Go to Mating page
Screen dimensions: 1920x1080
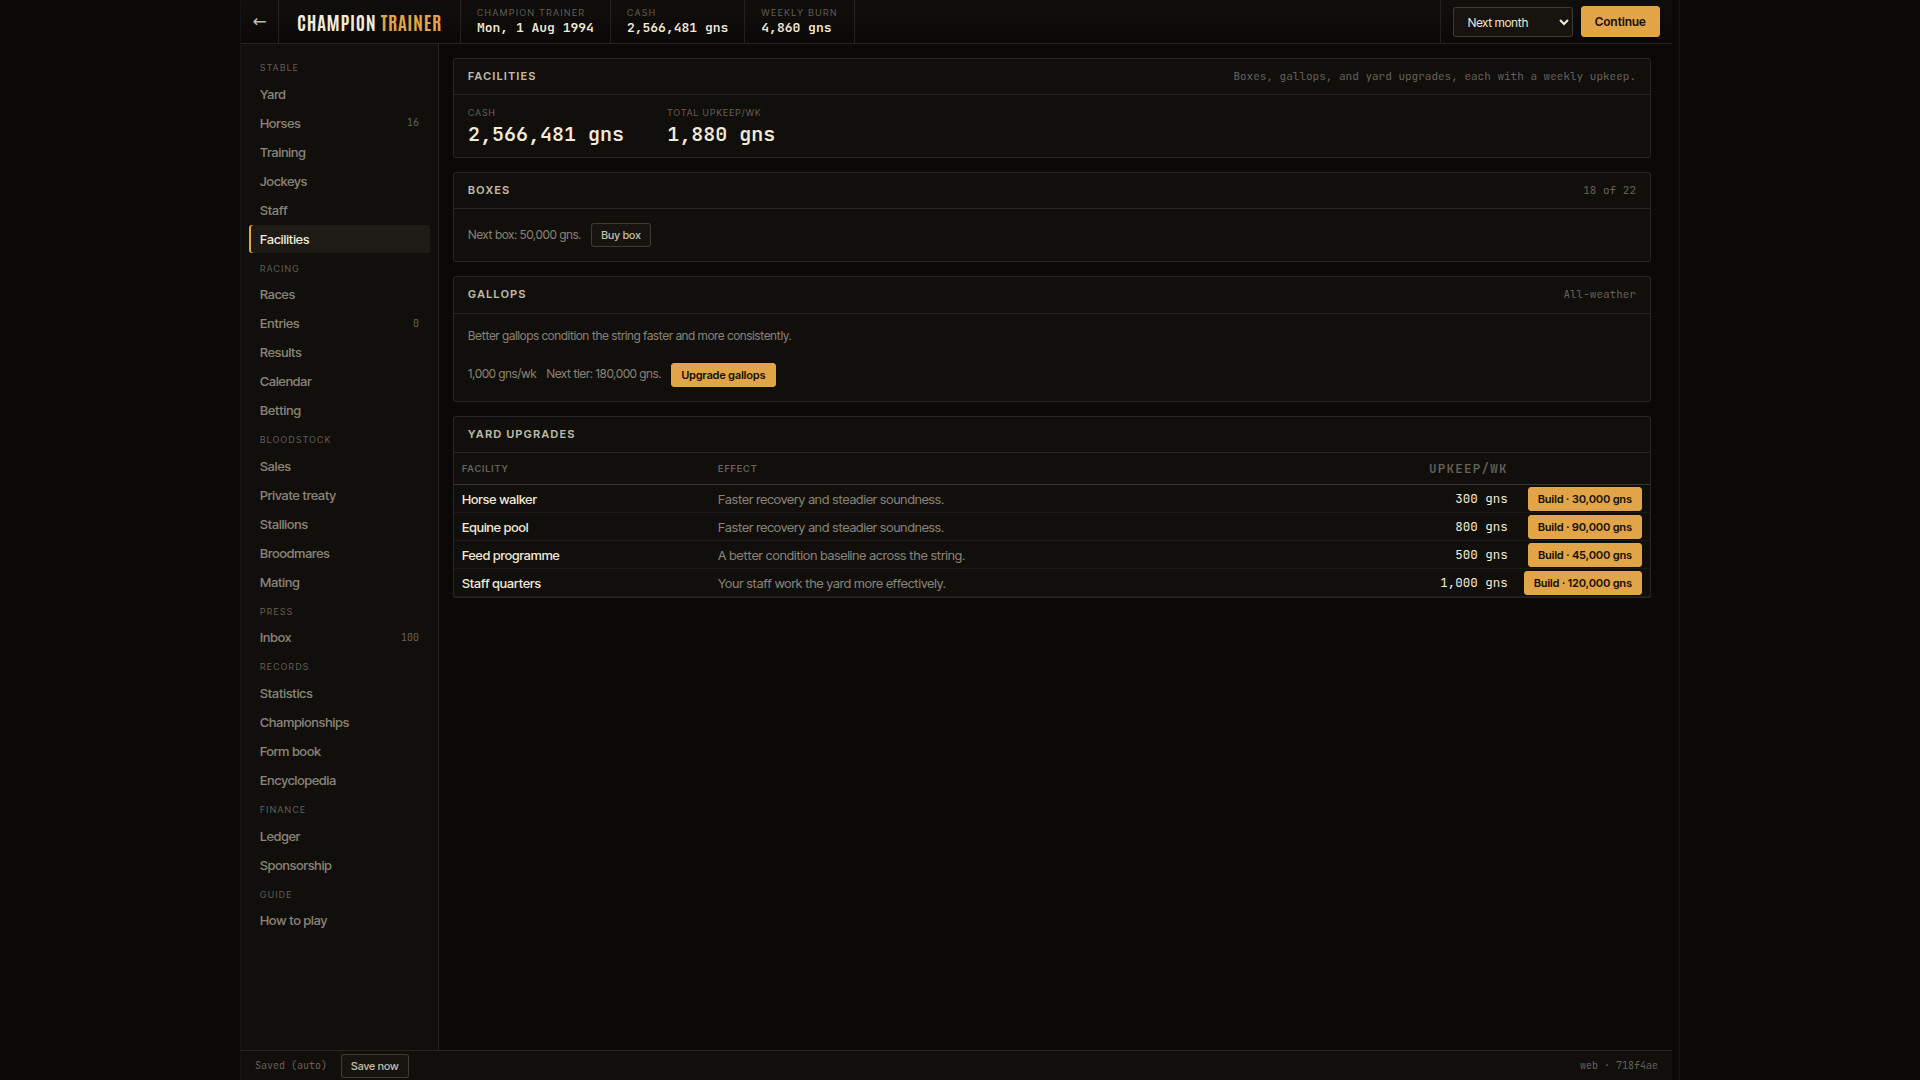340,583
